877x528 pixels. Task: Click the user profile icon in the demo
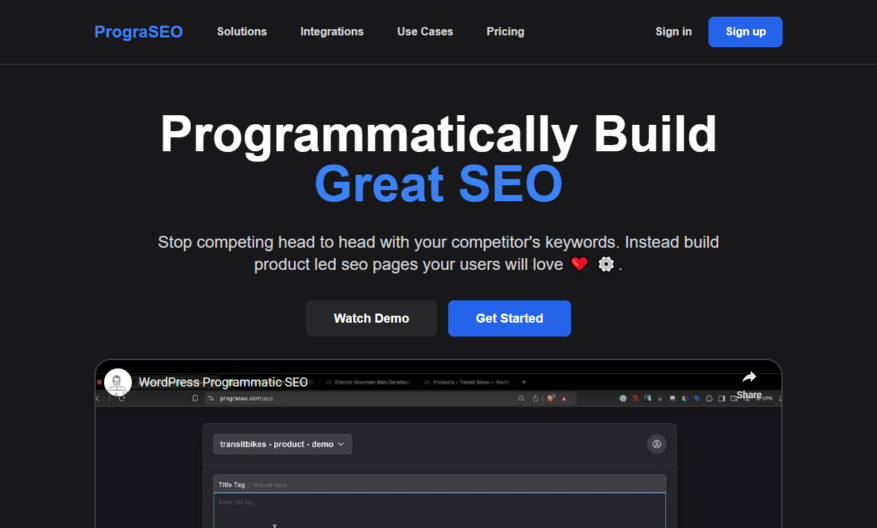tap(657, 444)
